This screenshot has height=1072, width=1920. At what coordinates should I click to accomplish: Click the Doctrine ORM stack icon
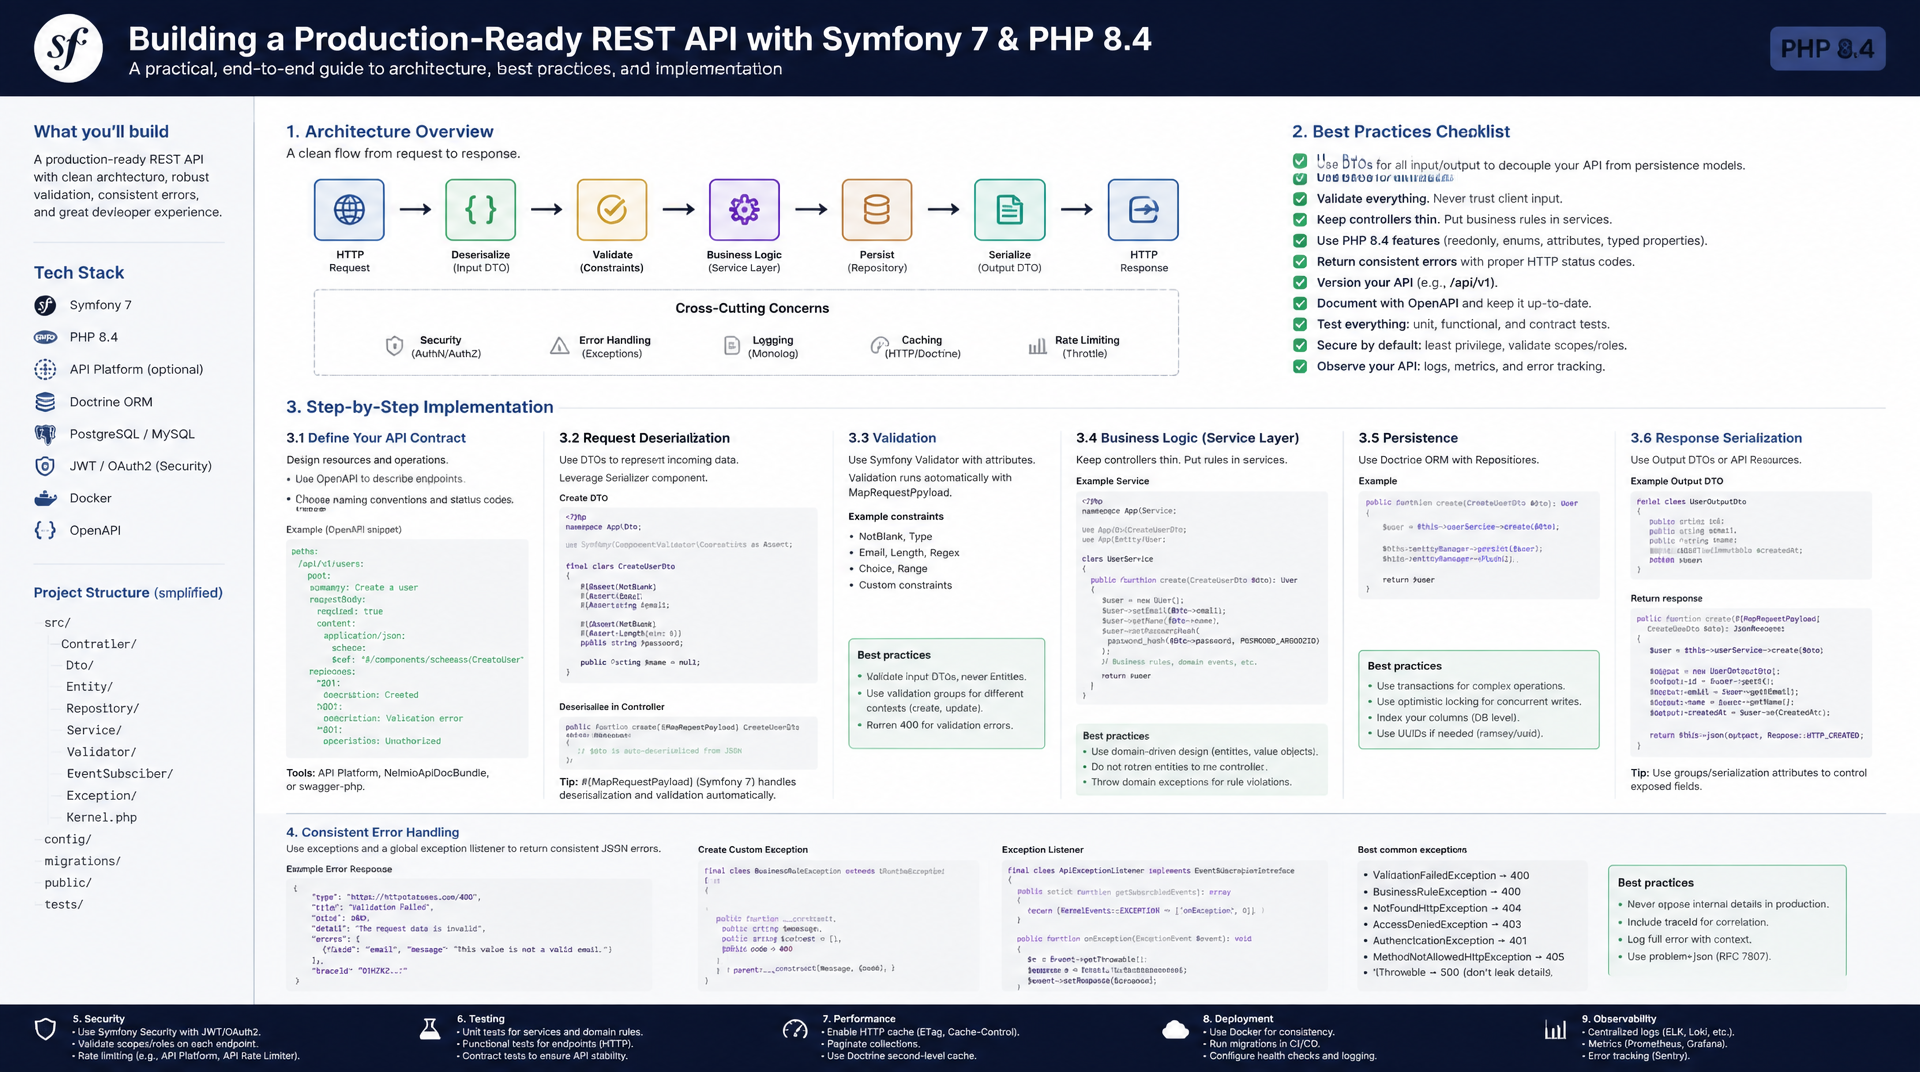(45, 402)
